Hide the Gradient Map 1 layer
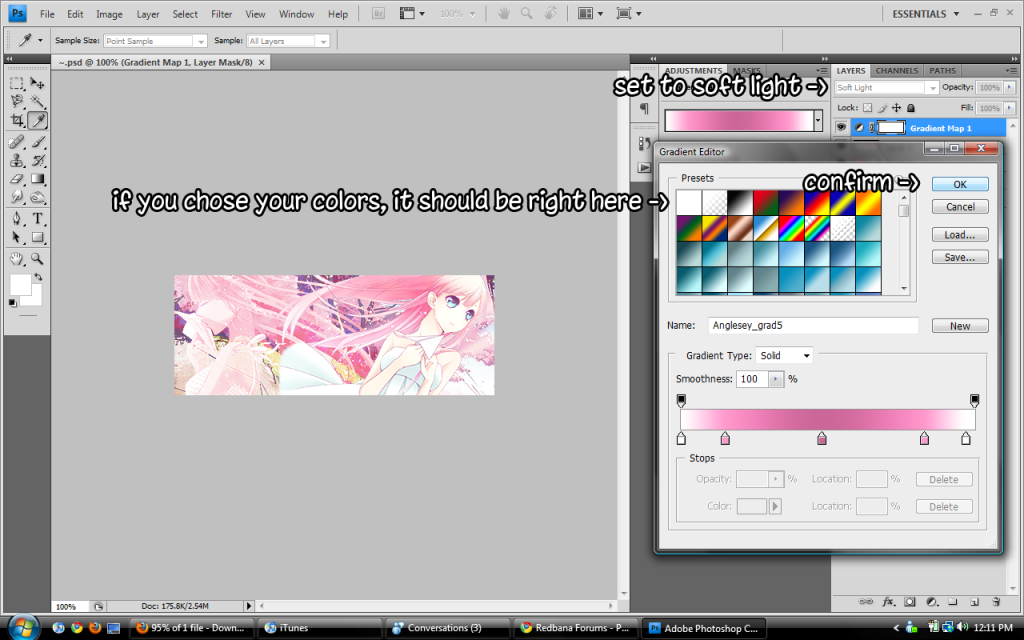This screenshot has width=1024, height=640. pos(841,127)
